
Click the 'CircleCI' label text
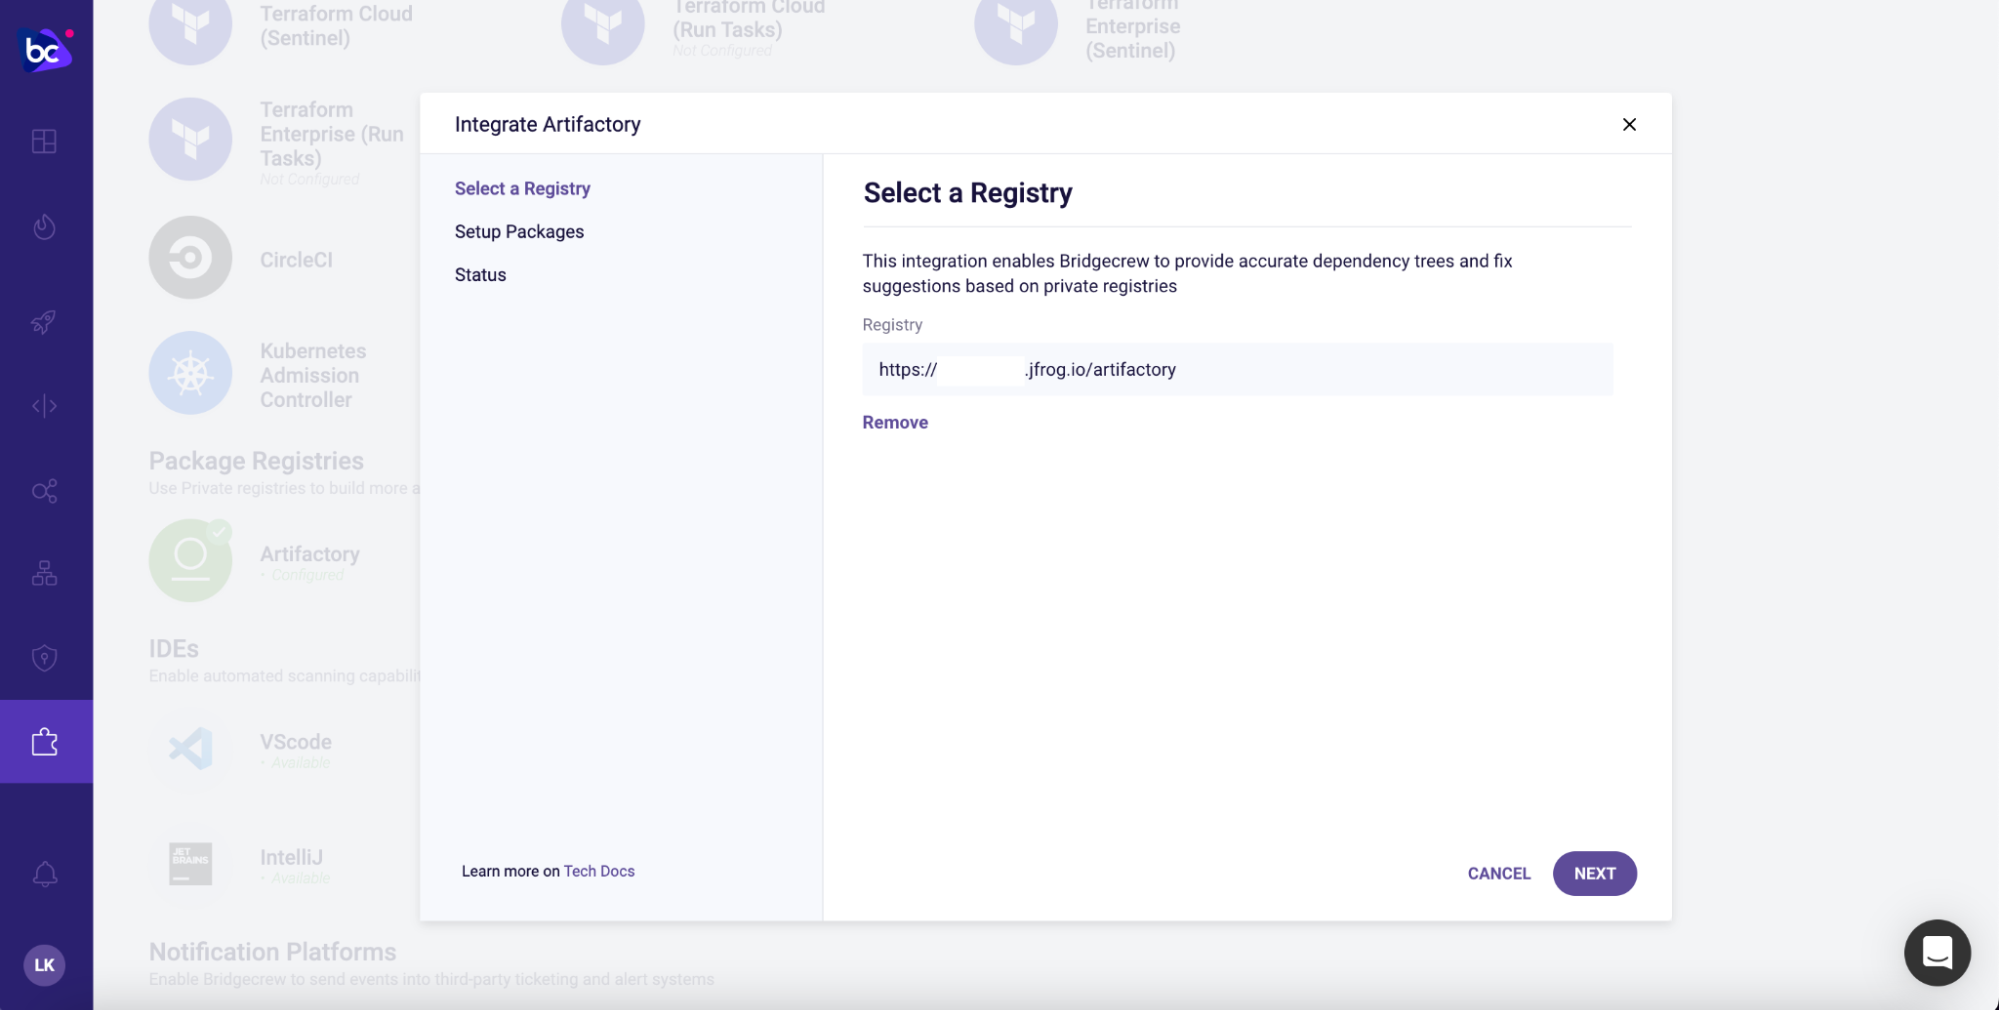coord(296,259)
